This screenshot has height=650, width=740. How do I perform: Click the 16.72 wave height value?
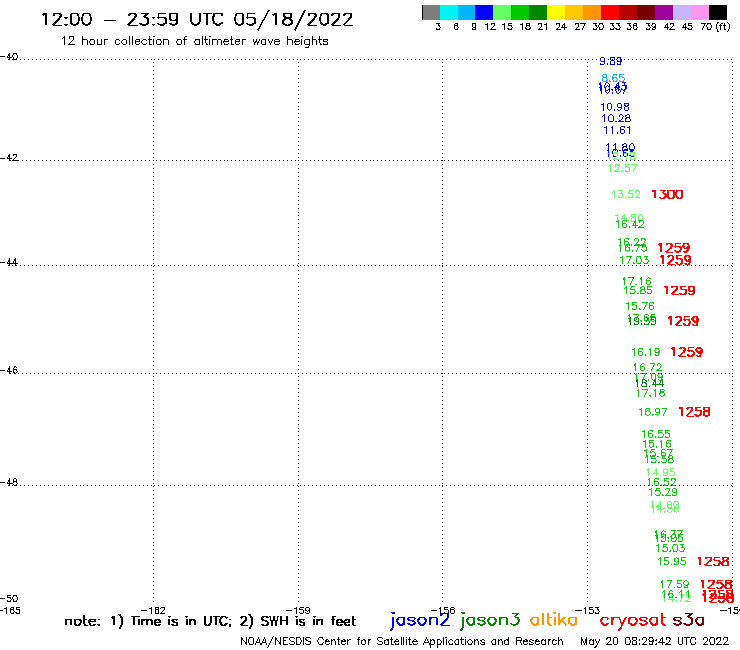click(648, 367)
